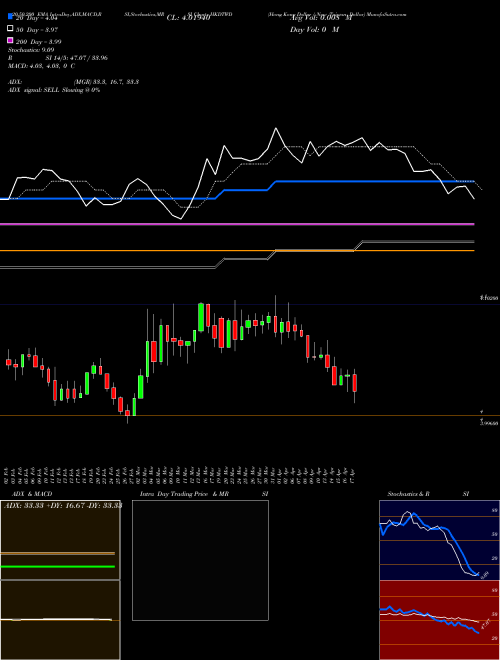Click the 3.99660 price axis label
This screenshot has height=660, width=500.
click(x=489, y=423)
